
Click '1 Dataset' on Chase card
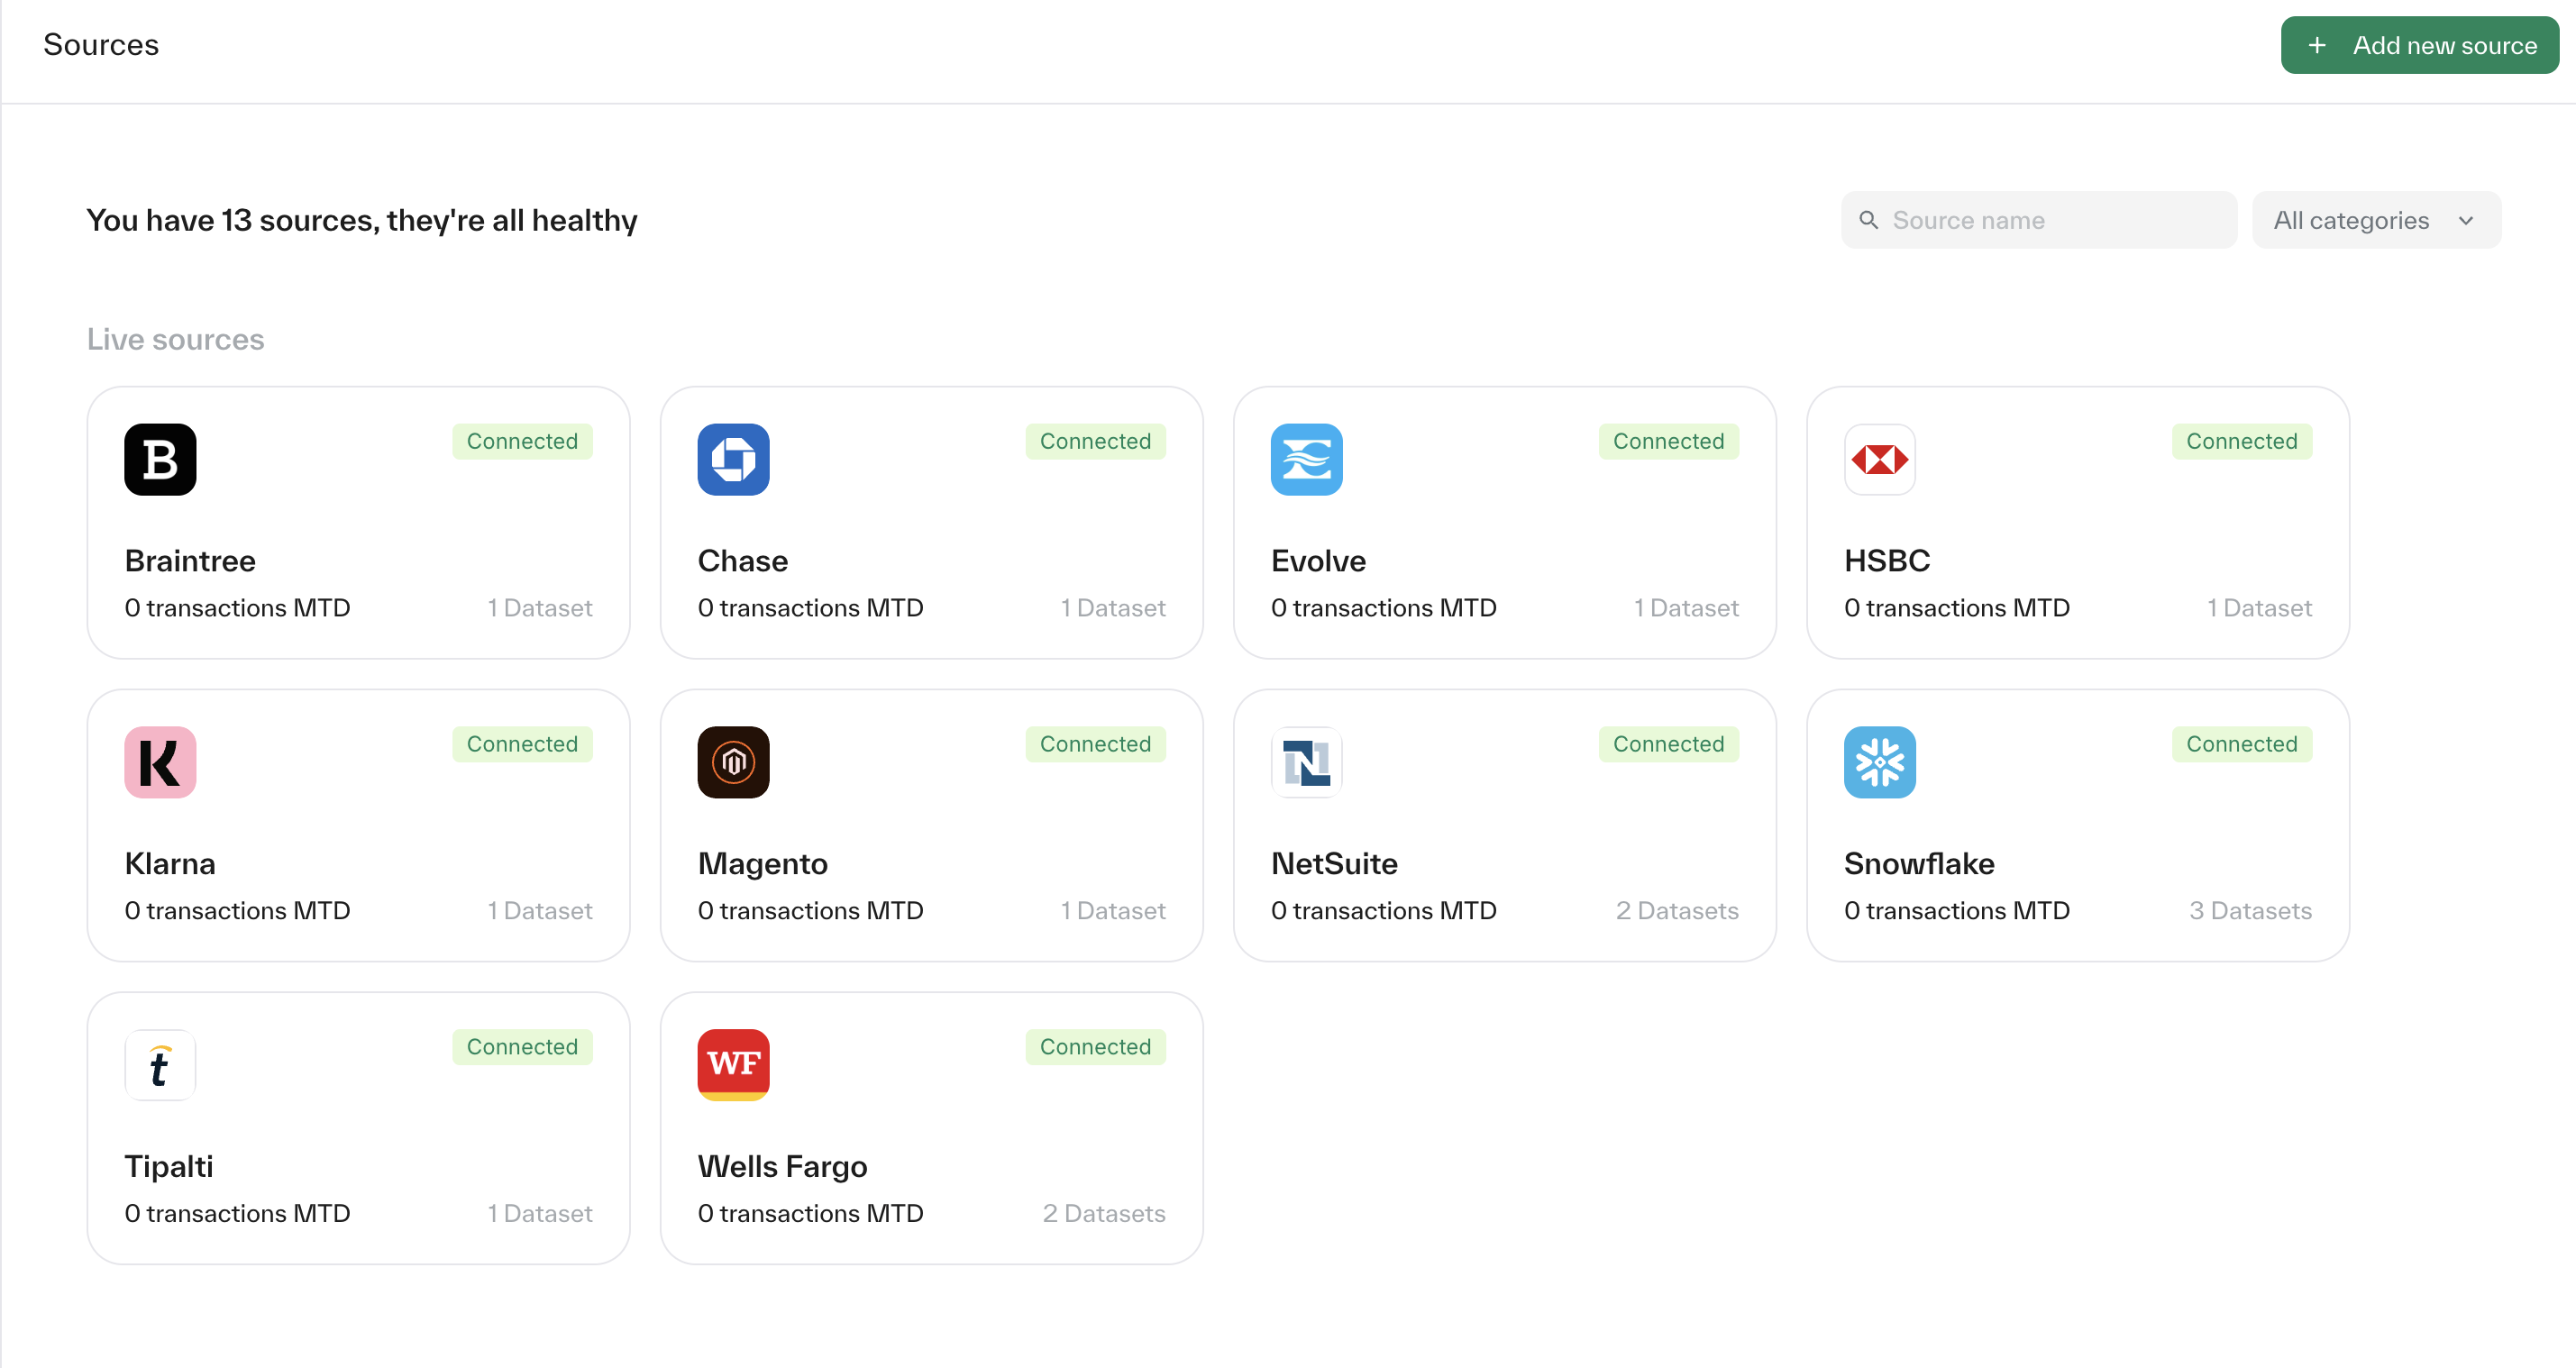(1113, 608)
